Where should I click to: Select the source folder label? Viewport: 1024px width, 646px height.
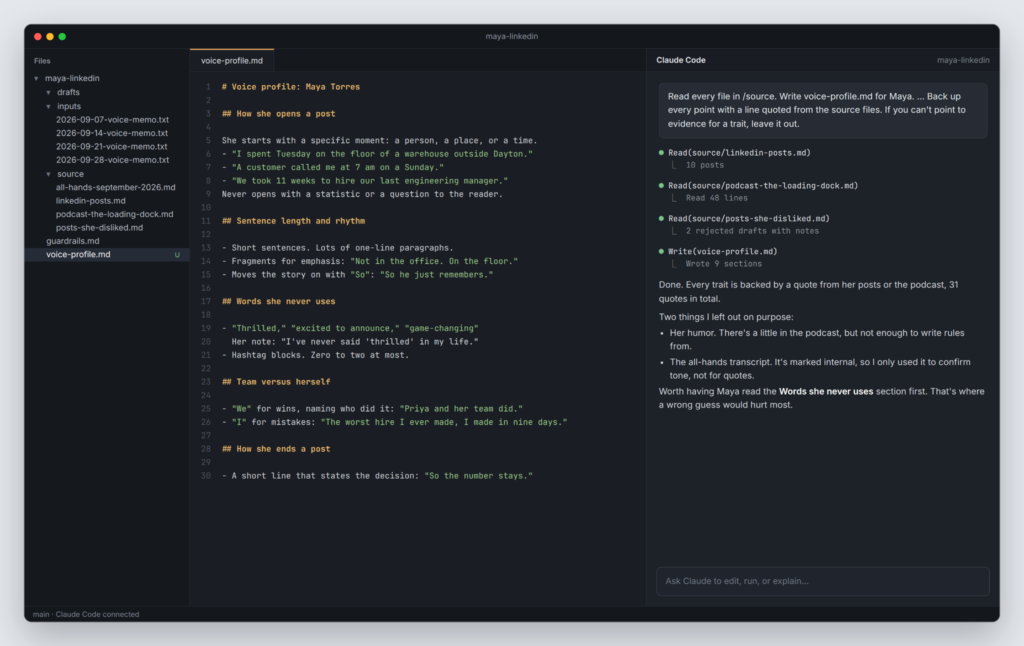coord(70,174)
